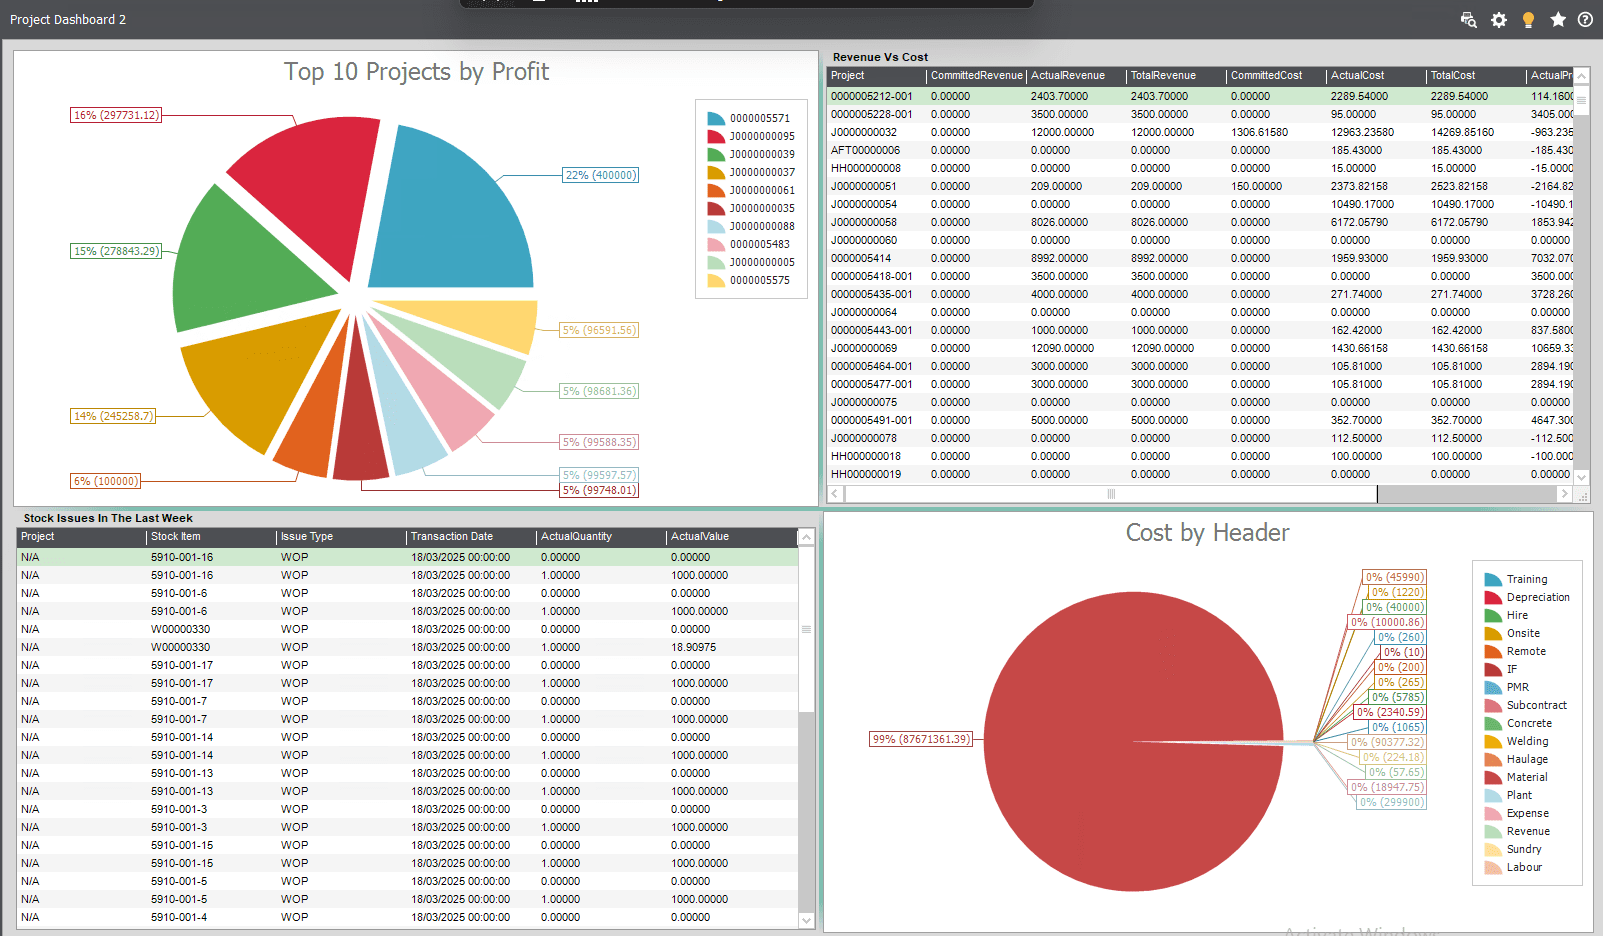Click legend icon for project J0000000095
This screenshot has height=936, width=1603.
coord(716,136)
